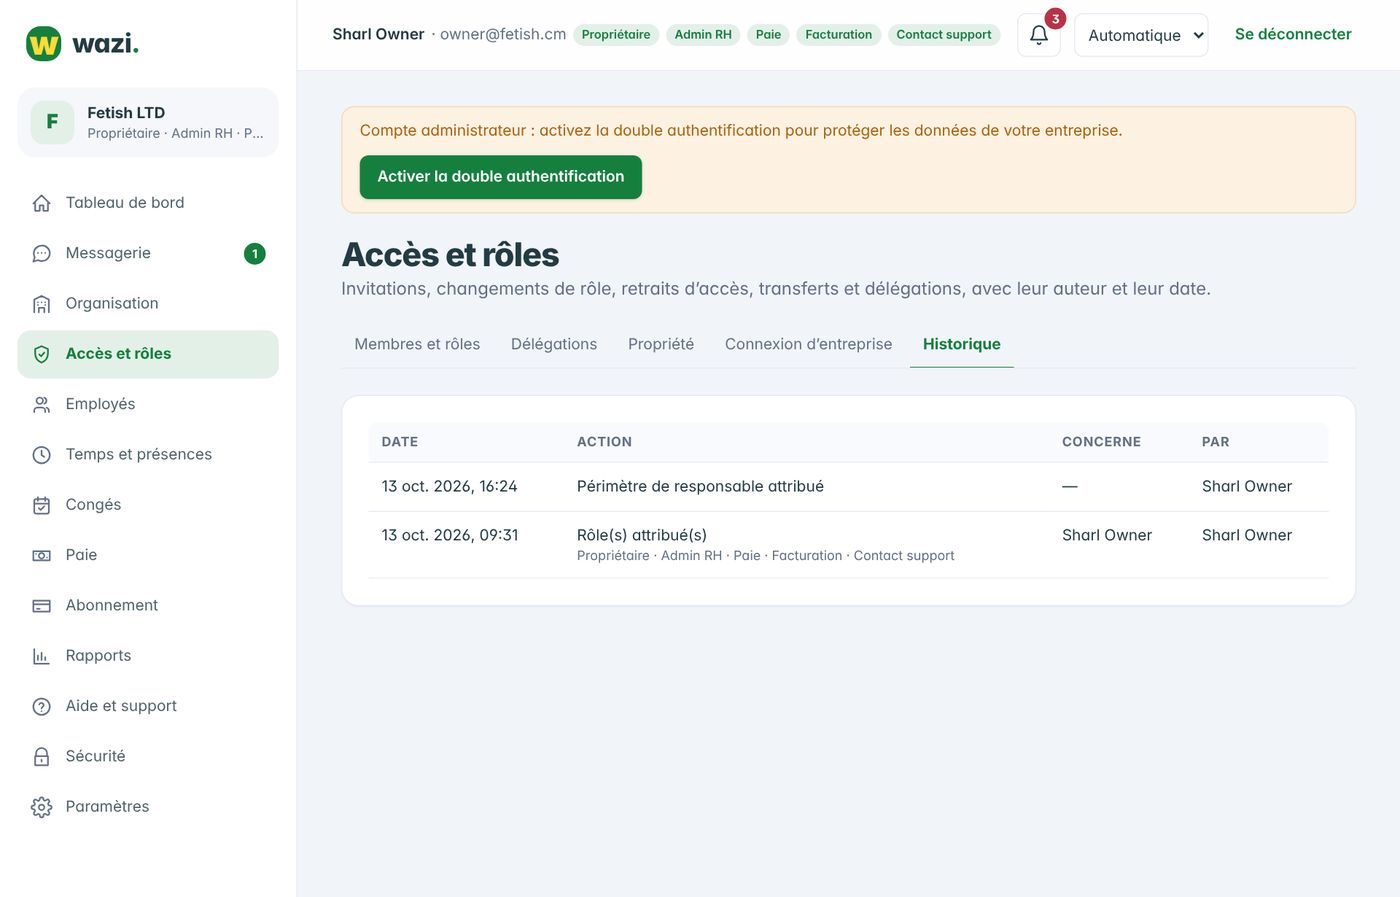
Task: Open the Automatique theme dropdown
Action: [1141, 35]
